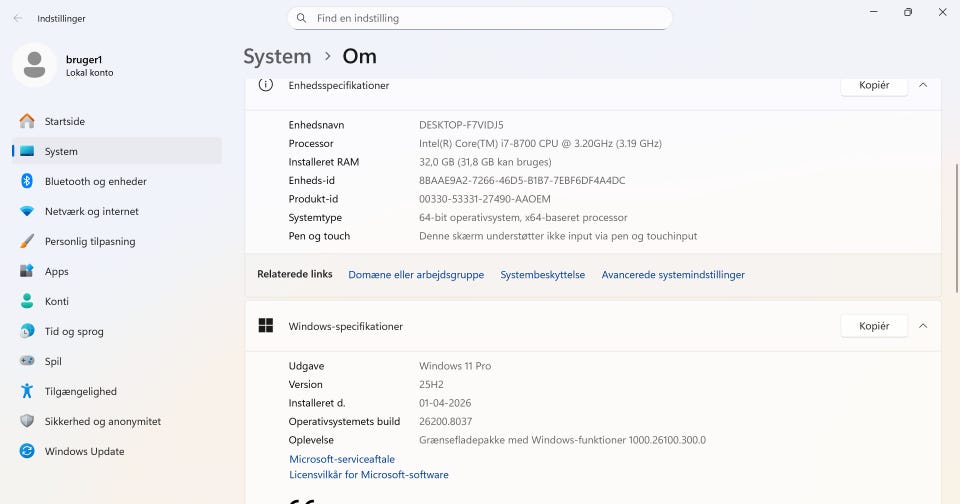Collapse the Windows-specifikationer section chevron
This screenshot has width=960, height=504.
[923, 326]
